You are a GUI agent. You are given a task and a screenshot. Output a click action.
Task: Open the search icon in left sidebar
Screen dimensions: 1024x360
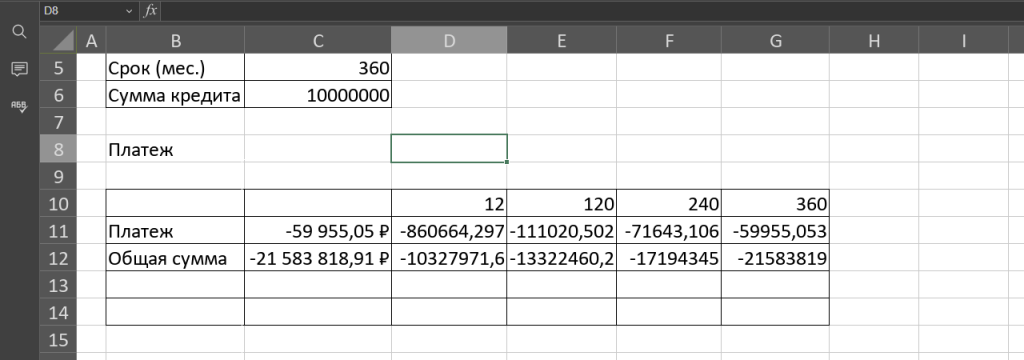20,32
